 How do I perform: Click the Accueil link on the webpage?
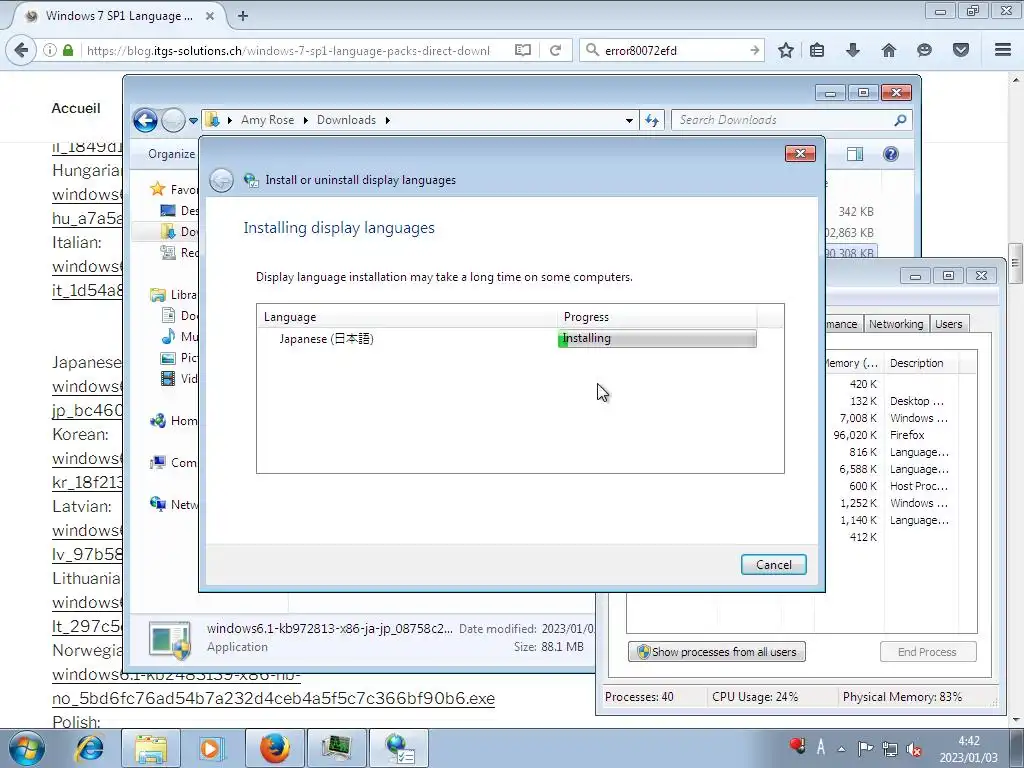point(76,108)
